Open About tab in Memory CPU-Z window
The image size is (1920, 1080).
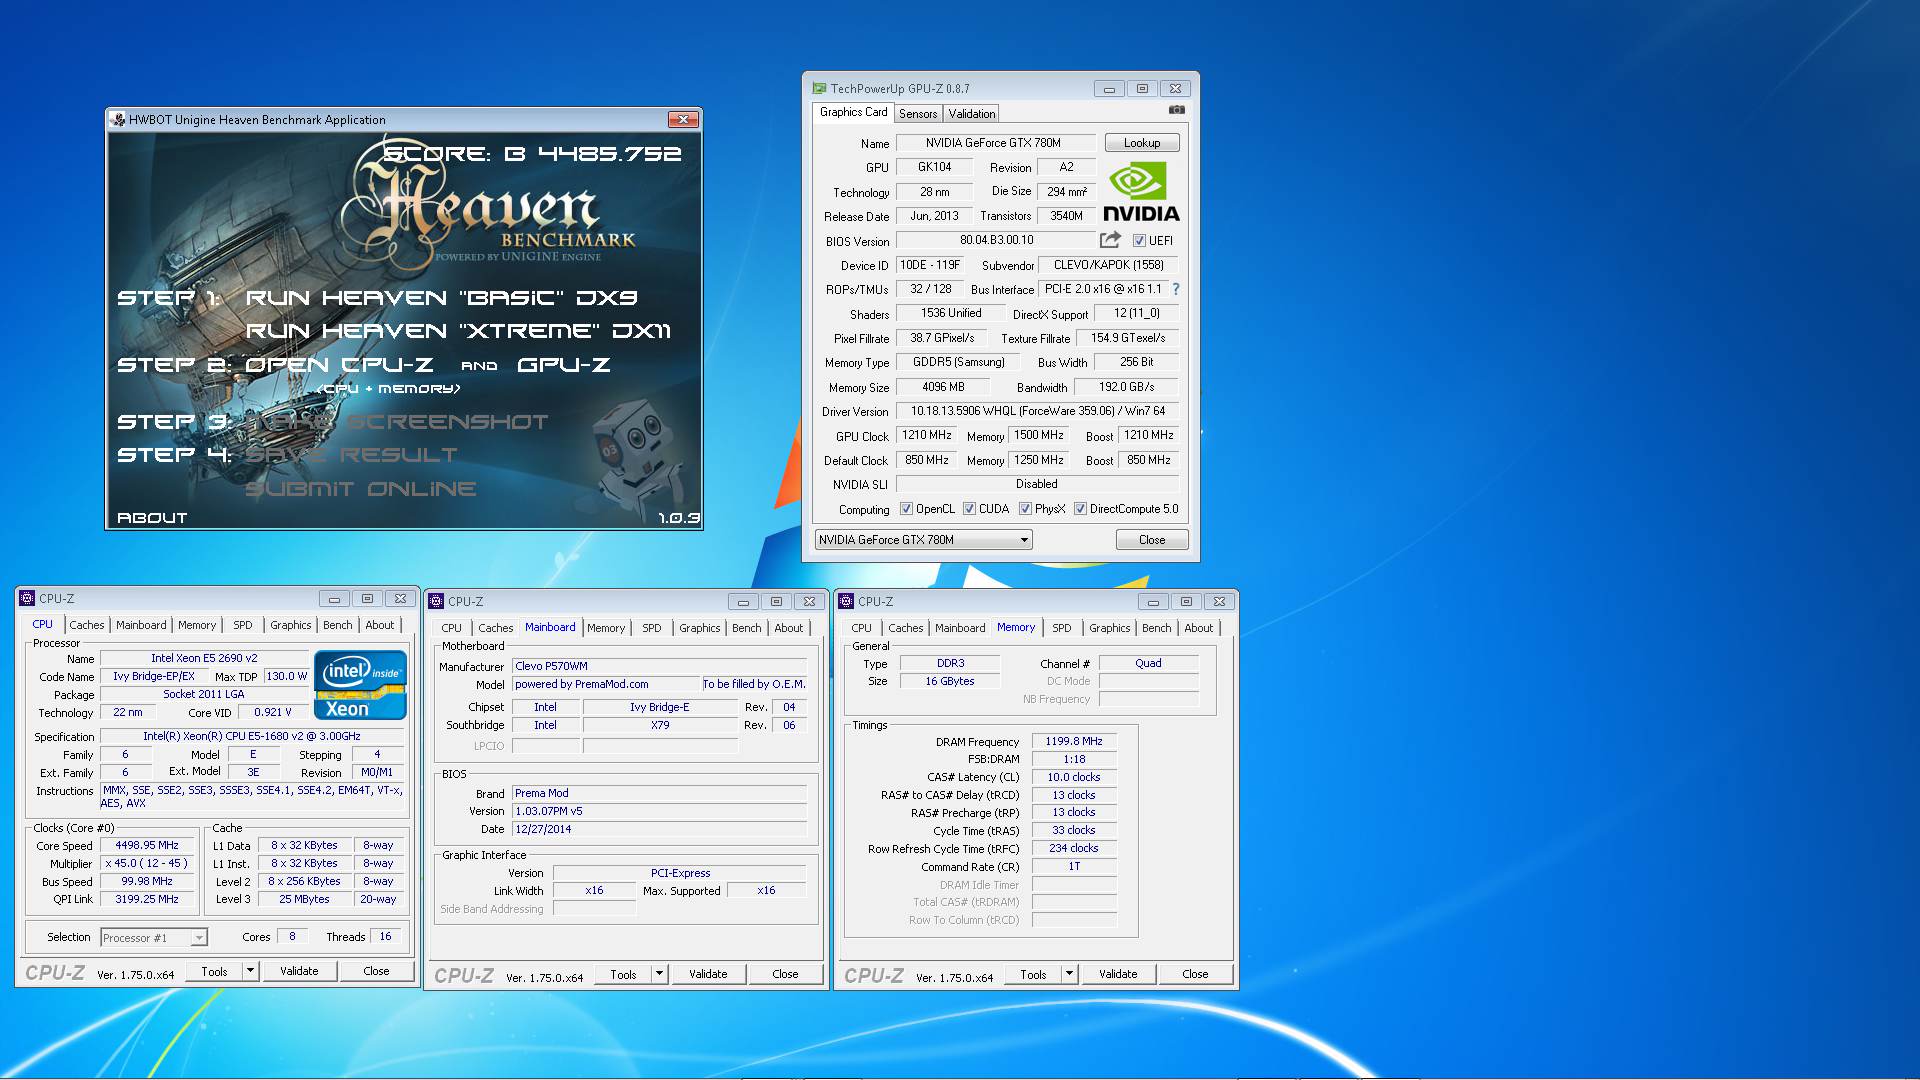1199,628
